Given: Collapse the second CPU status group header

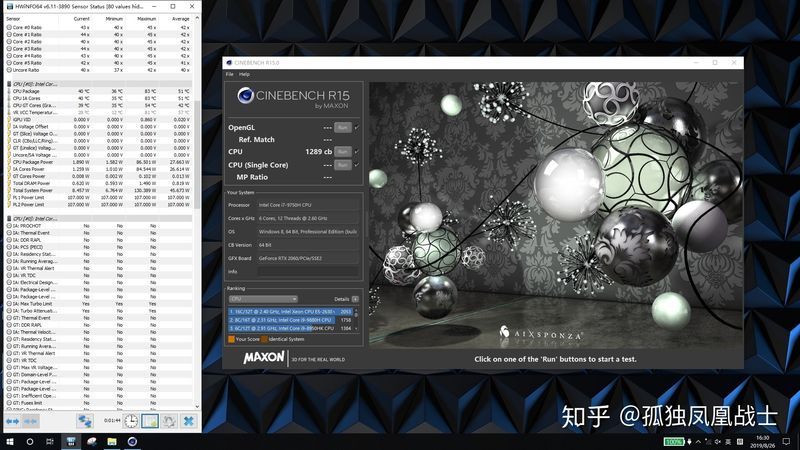Looking at the screenshot, I should [99, 218].
